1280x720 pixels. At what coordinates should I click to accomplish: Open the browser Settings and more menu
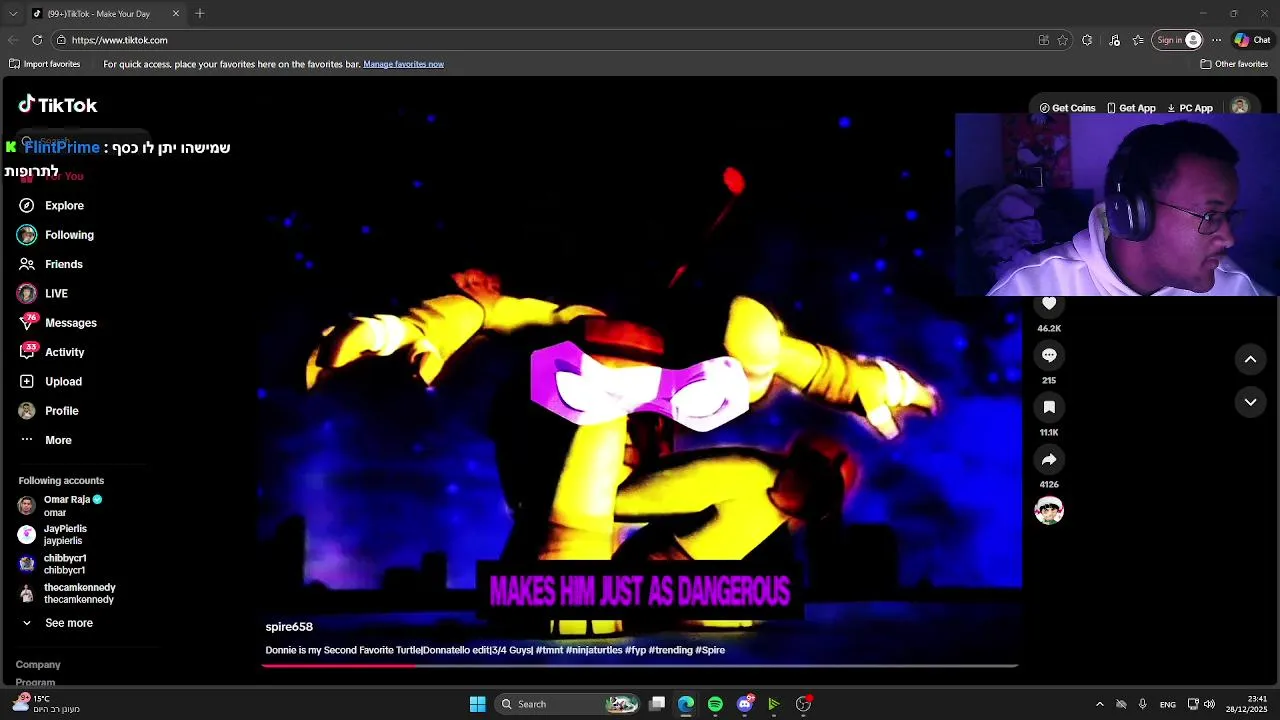(1216, 40)
